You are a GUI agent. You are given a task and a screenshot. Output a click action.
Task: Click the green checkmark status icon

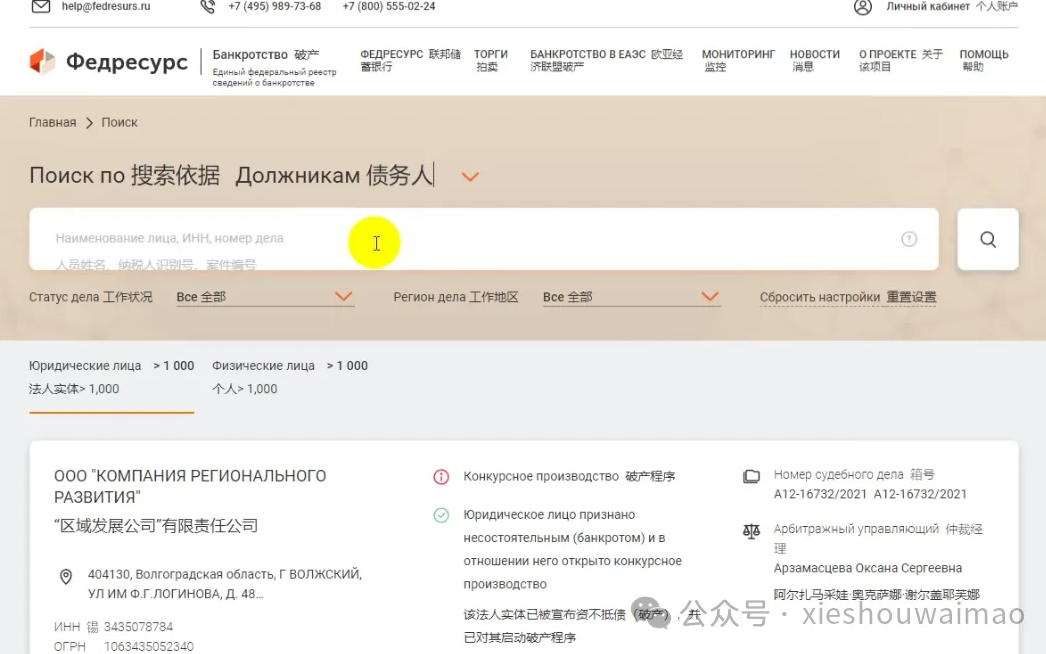441,515
